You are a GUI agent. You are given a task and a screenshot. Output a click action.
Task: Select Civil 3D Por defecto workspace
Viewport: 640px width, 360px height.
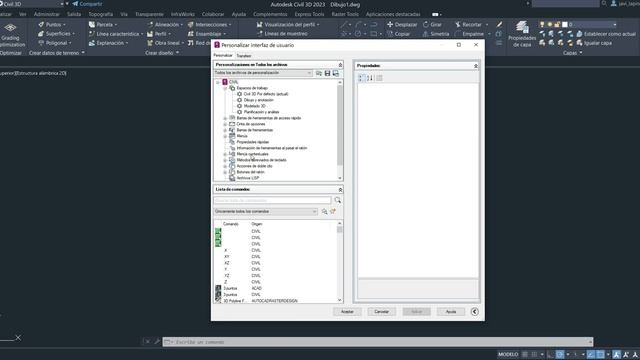click(266, 94)
